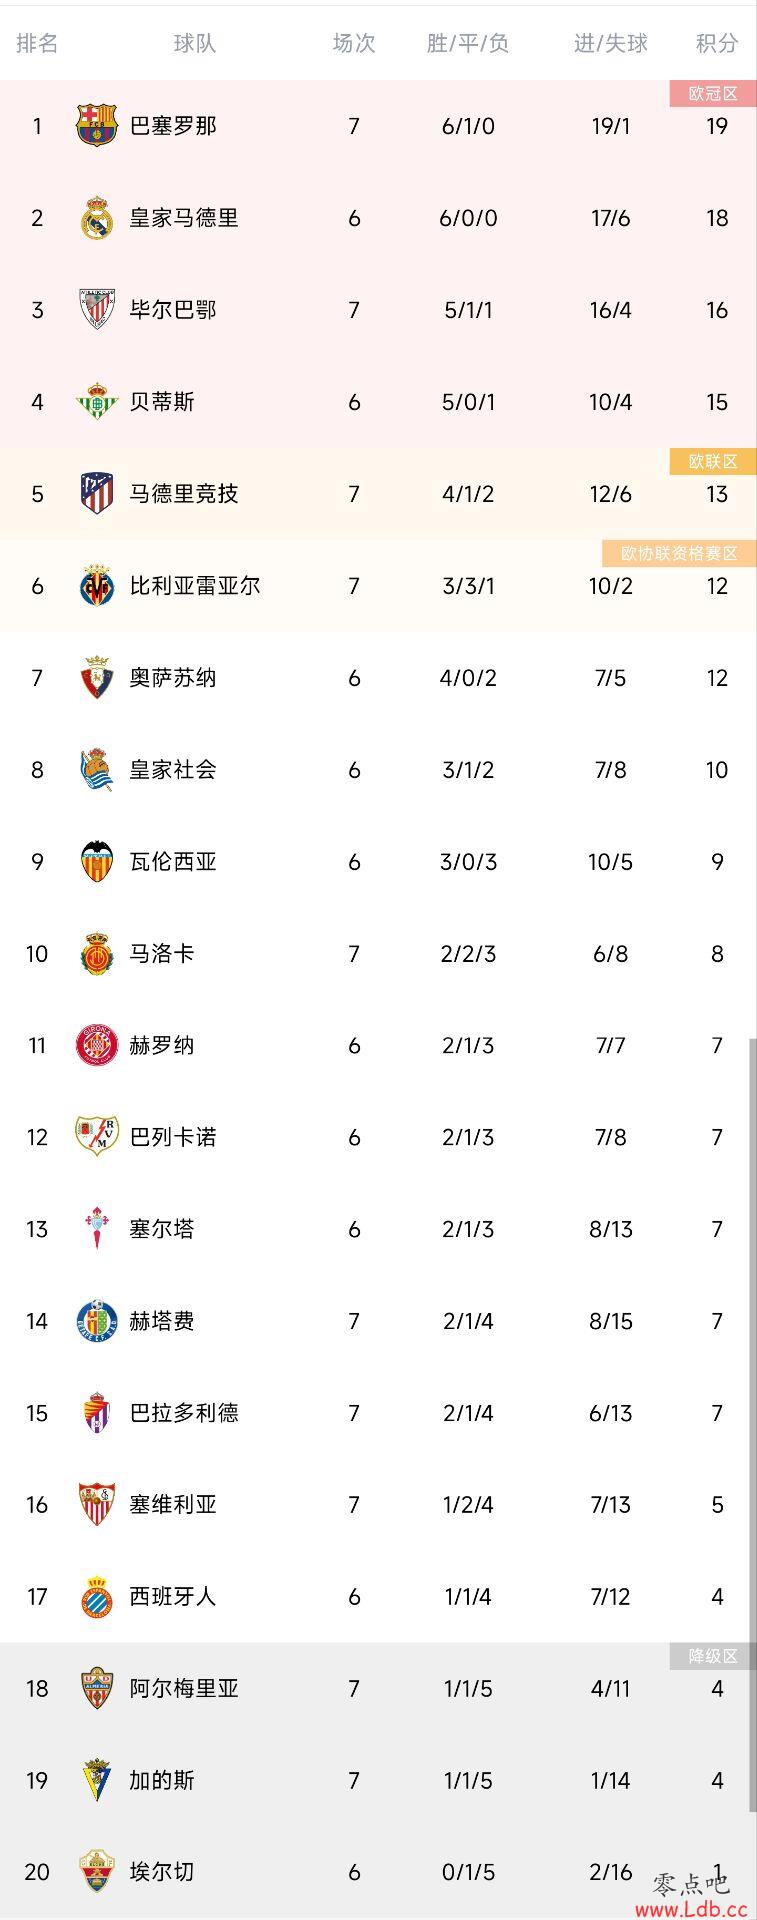Click the Atlético Madrid striped crest
This screenshot has width=757, height=1920.
click(x=97, y=494)
